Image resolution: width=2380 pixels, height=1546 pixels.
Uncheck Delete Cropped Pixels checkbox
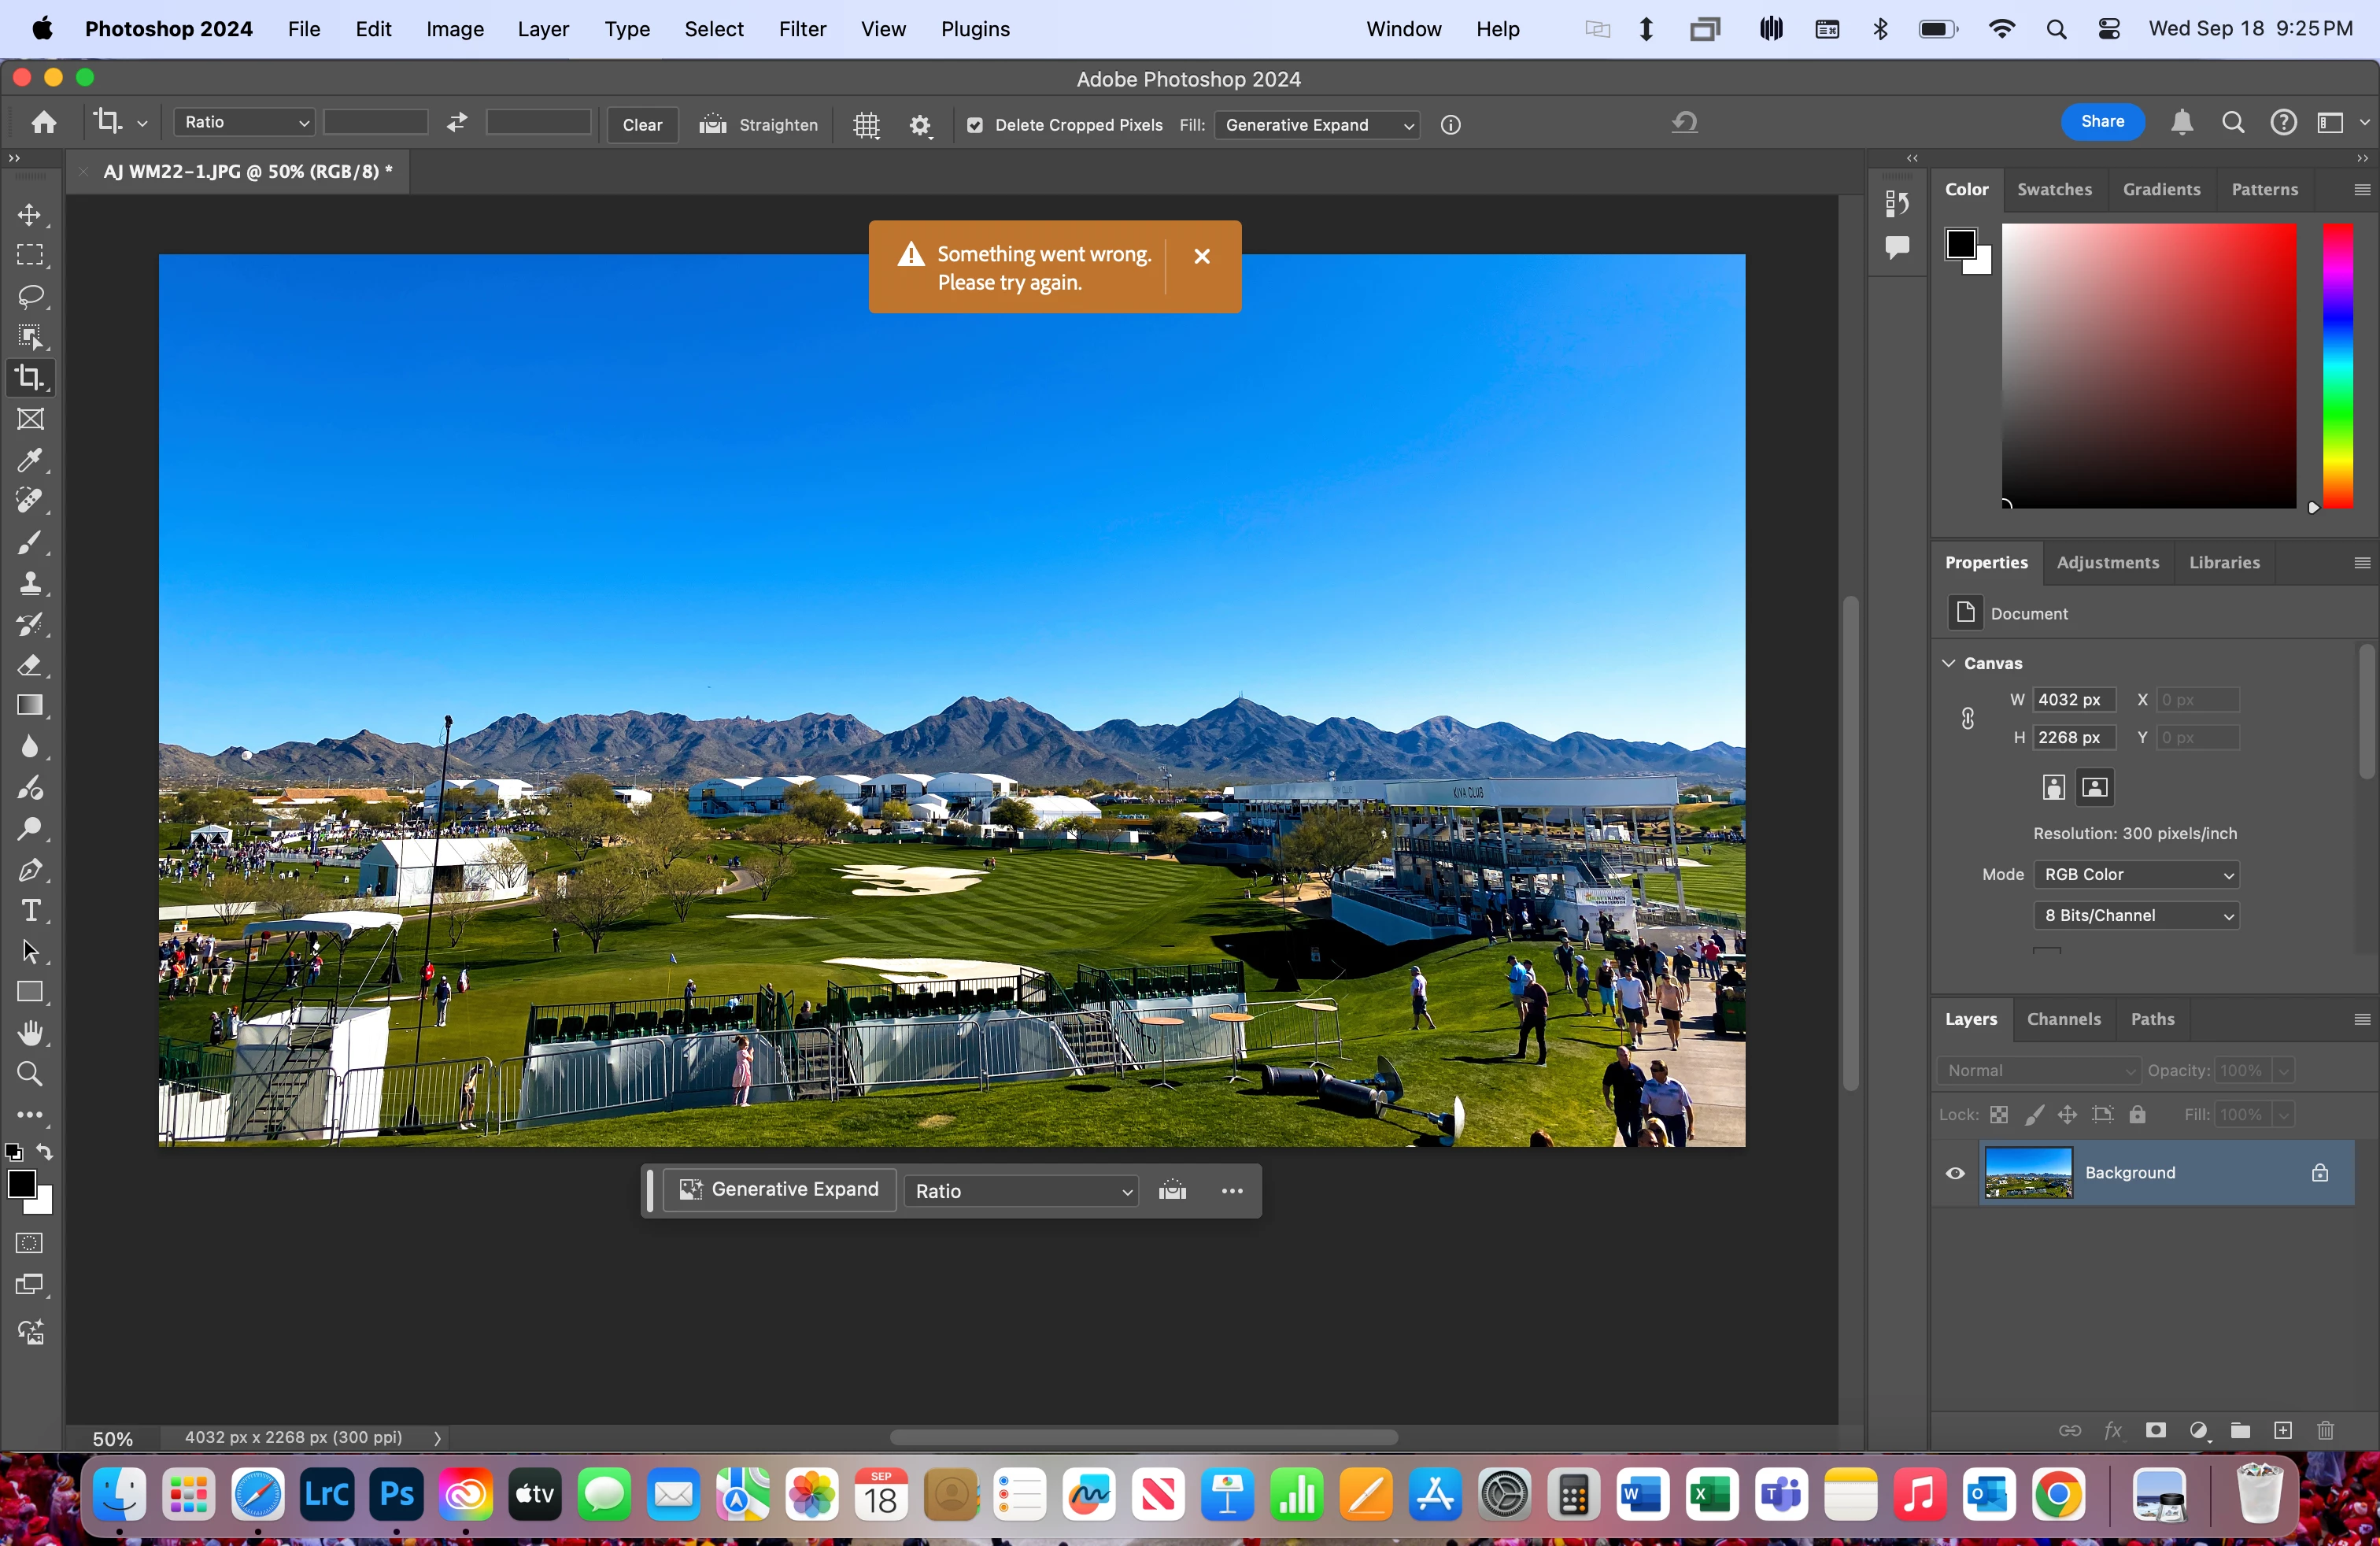pos(975,125)
